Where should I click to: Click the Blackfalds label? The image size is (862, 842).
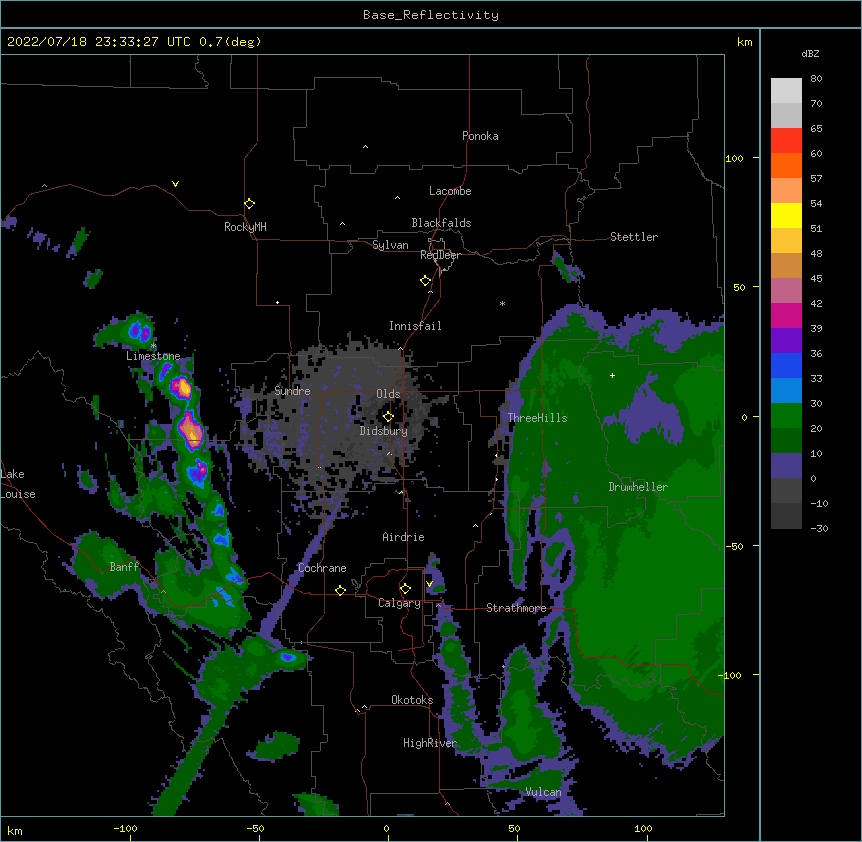tap(441, 223)
